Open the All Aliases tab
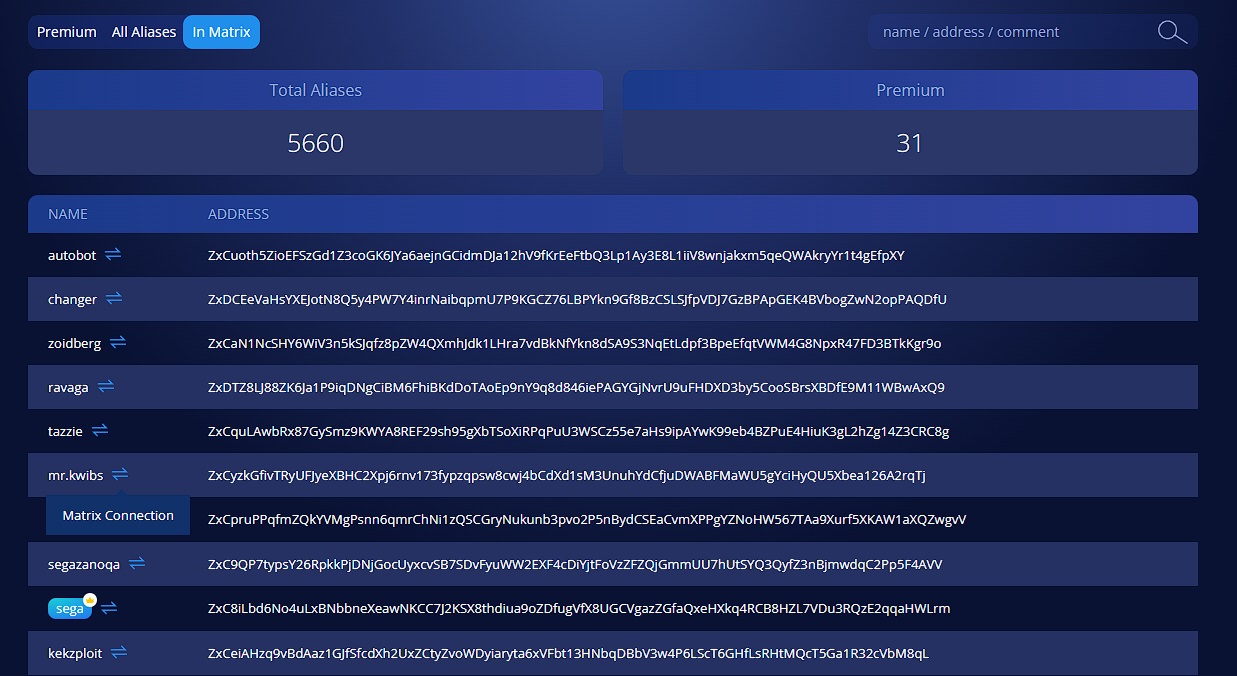 144,32
